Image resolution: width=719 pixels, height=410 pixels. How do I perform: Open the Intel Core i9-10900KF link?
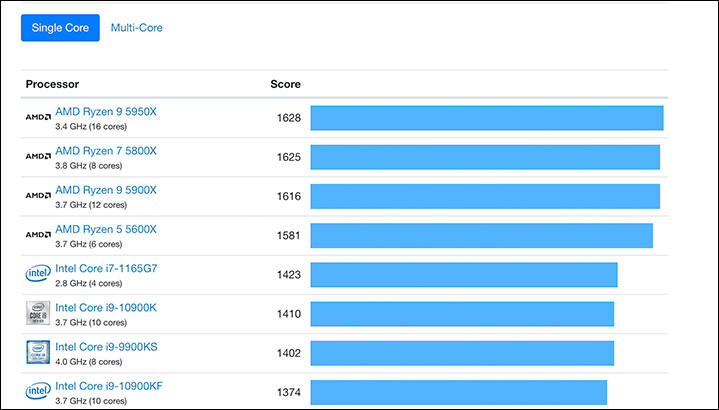coord(108,385)
